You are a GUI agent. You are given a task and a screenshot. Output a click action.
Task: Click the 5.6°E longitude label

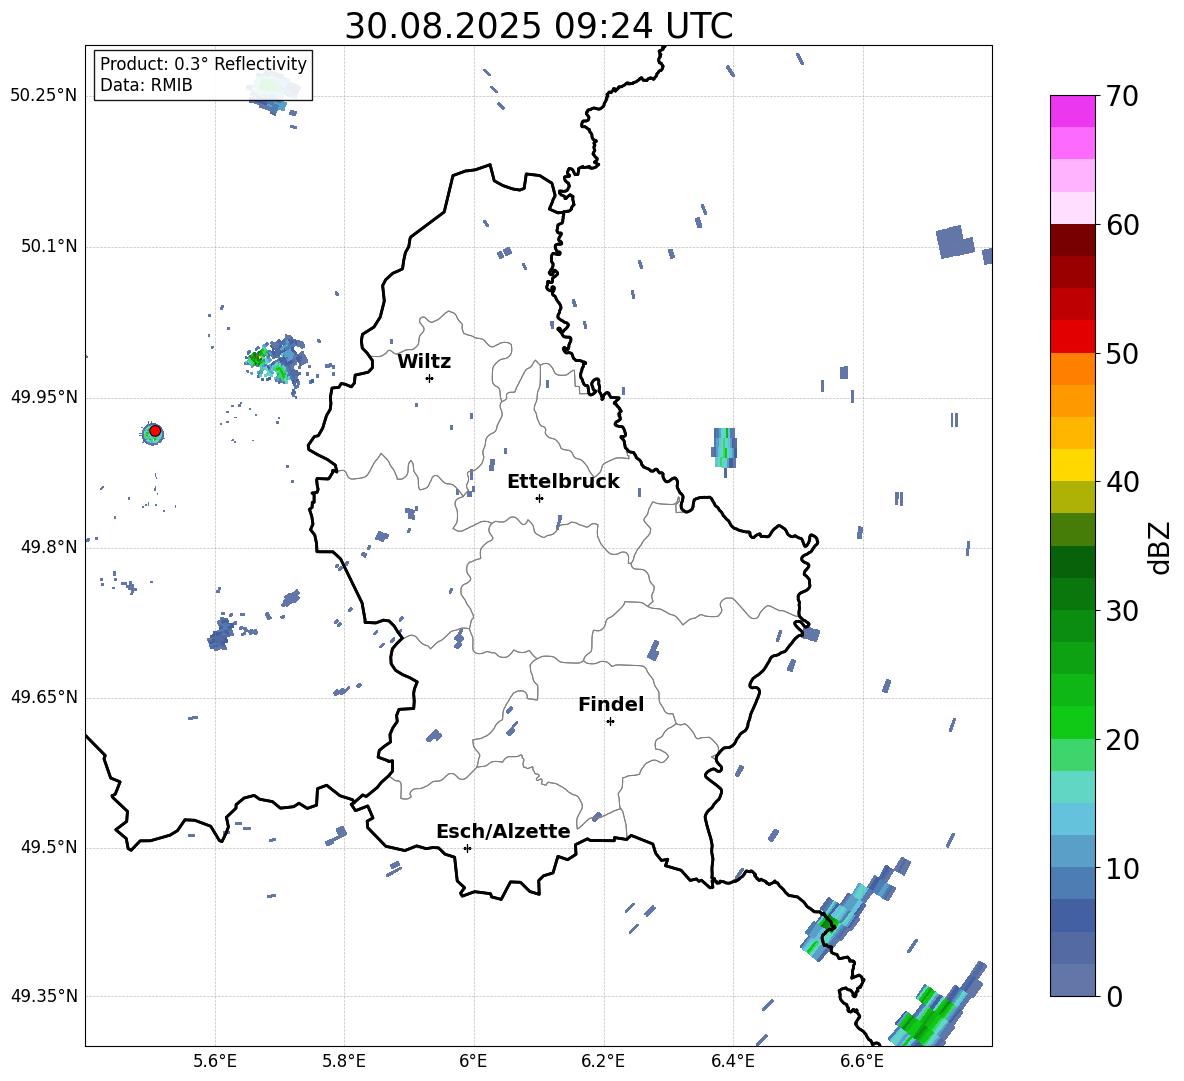pyautogui.click(x=215, y=1061)
